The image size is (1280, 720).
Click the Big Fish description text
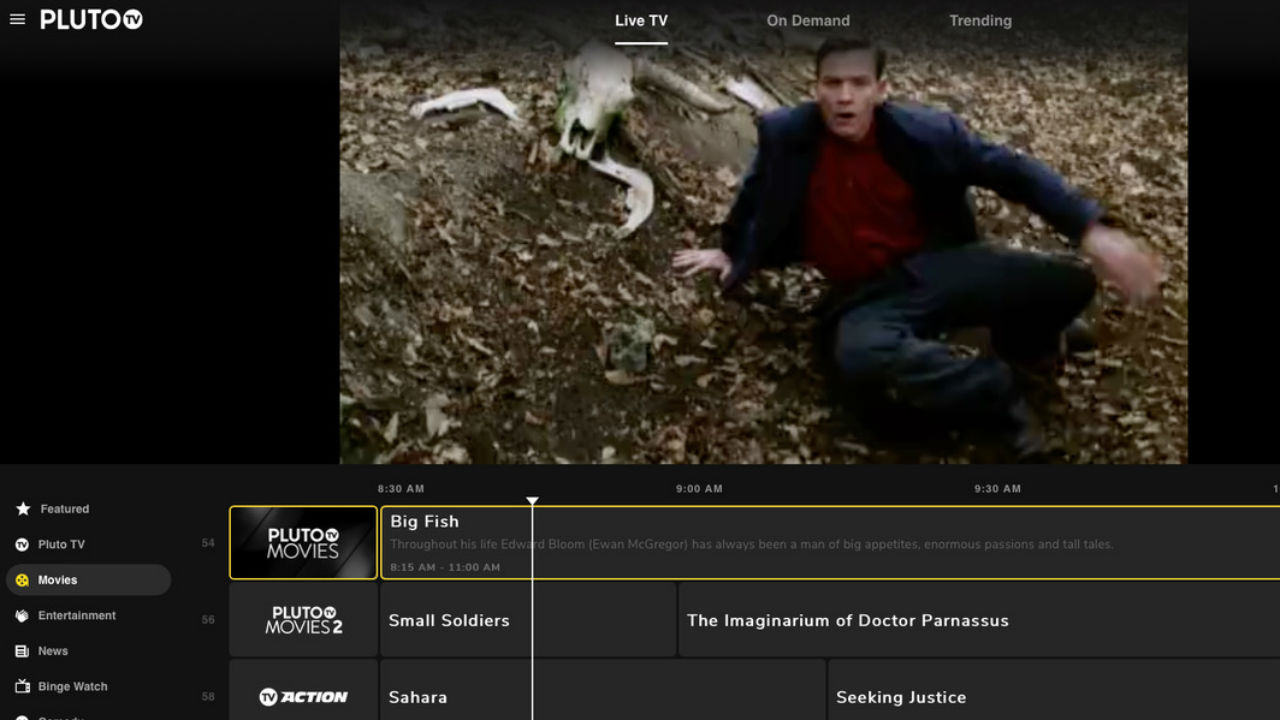pos(751,545)
